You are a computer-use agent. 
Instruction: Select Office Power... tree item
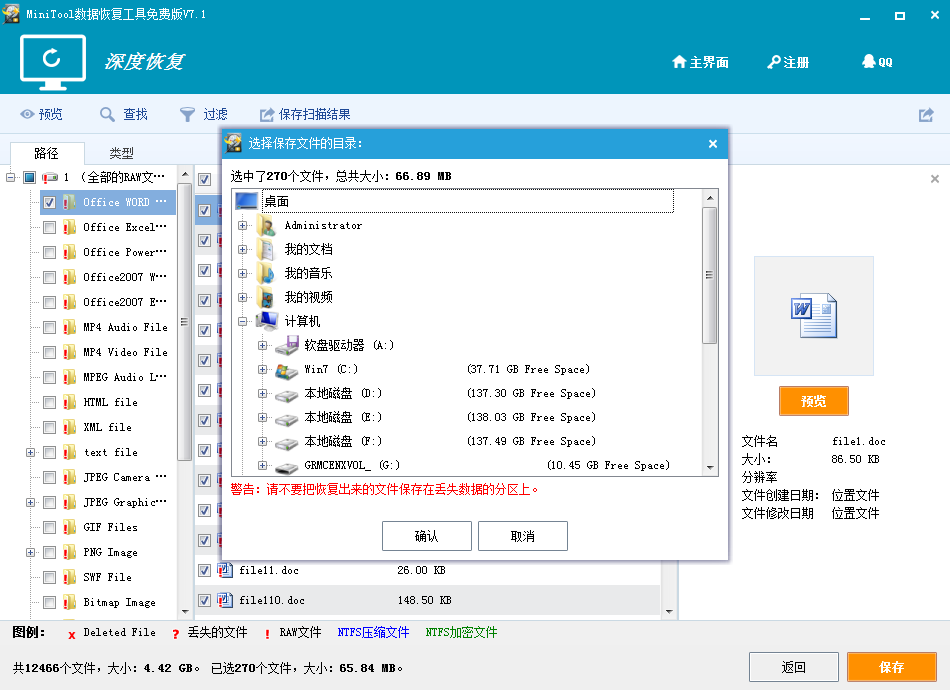click(124, 252)
